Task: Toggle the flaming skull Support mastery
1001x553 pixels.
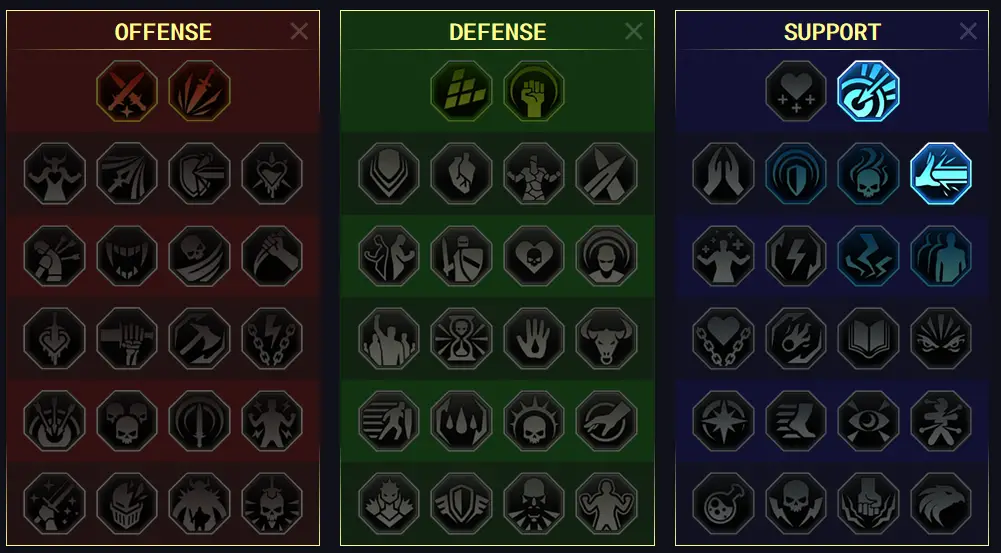Action: pos(868,174)
